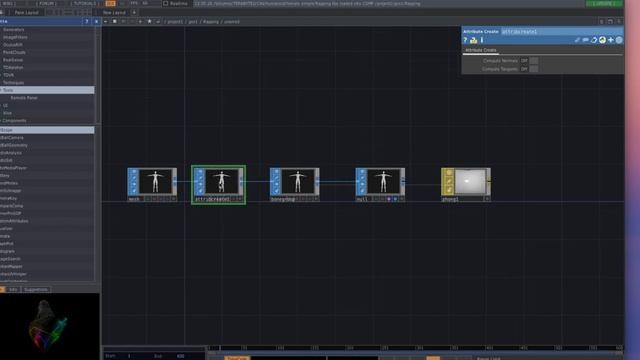Open the FORUM link in top bar
Viewport: 640px width, 360px height.
[x=46, y=3]
